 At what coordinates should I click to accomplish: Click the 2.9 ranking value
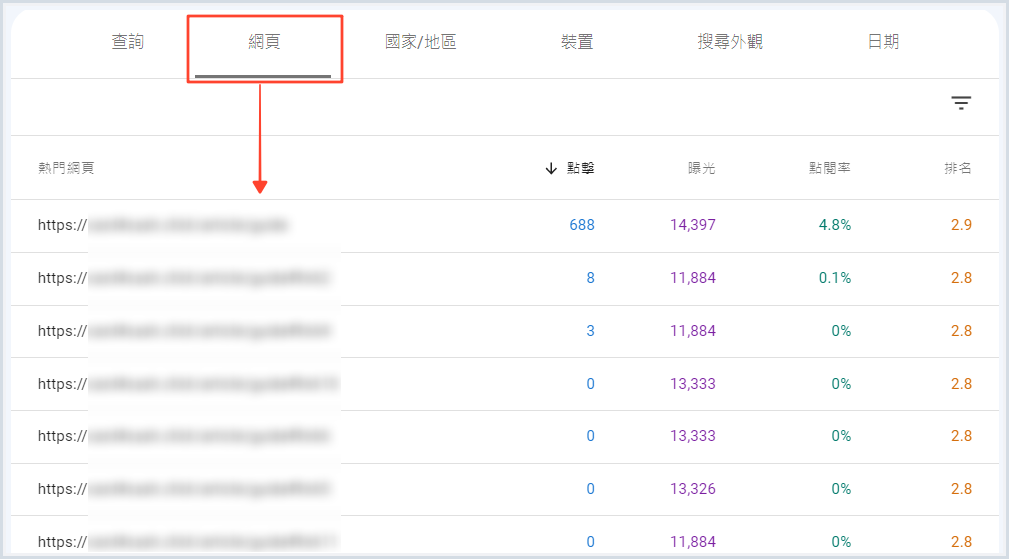pos(960,225)
